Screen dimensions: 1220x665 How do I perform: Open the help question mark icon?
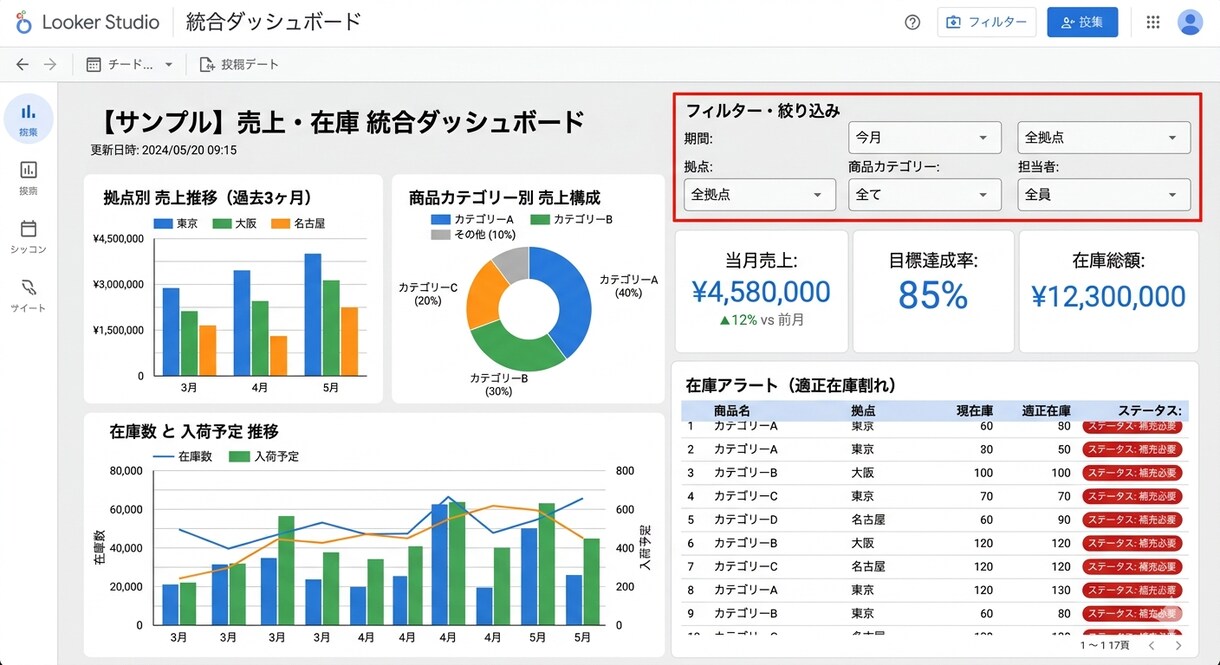point(912,22)
